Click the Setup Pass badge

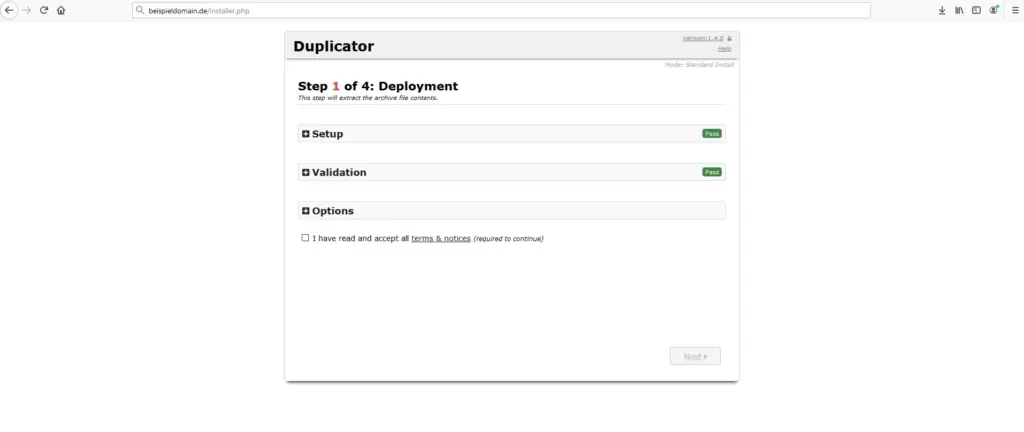tap(711, 134)
